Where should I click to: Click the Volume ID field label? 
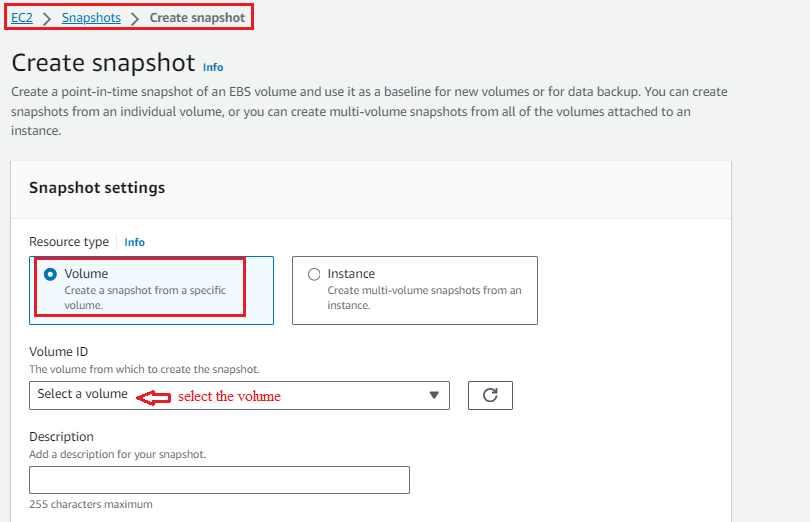(58, 351)
